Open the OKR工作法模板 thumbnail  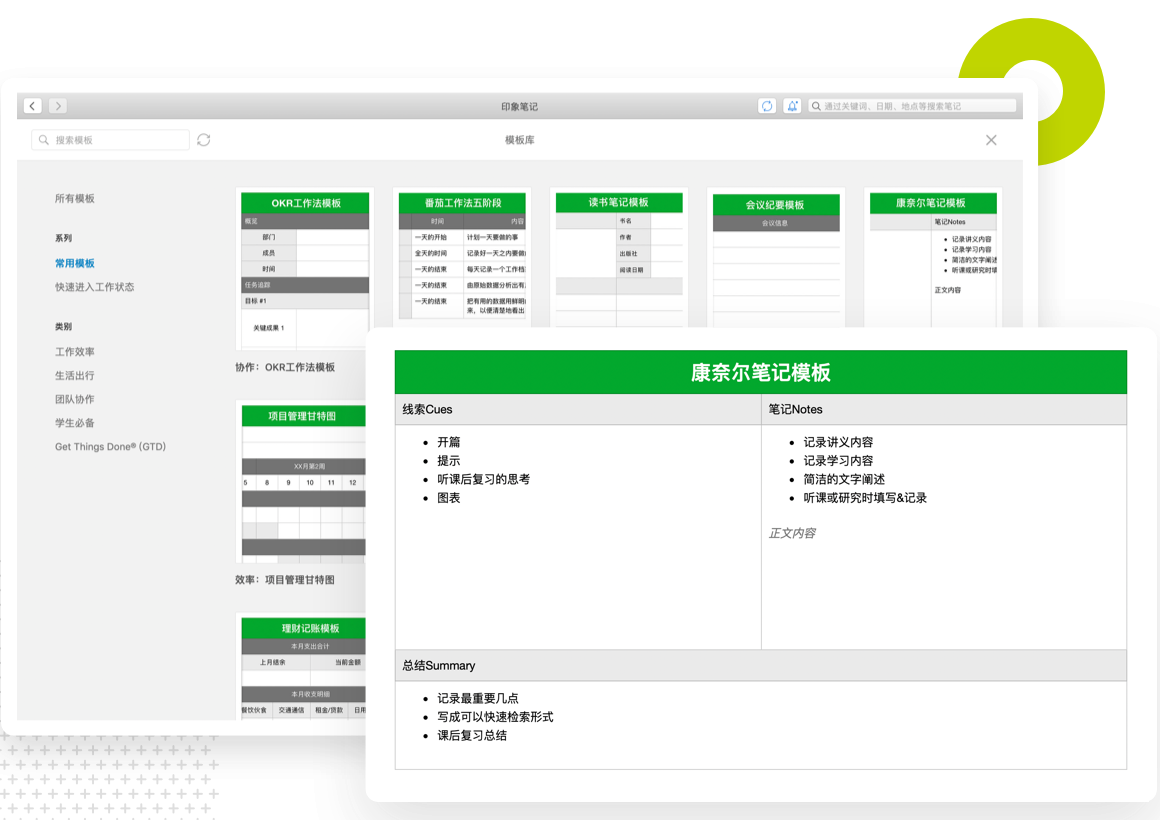pos(305,260)
